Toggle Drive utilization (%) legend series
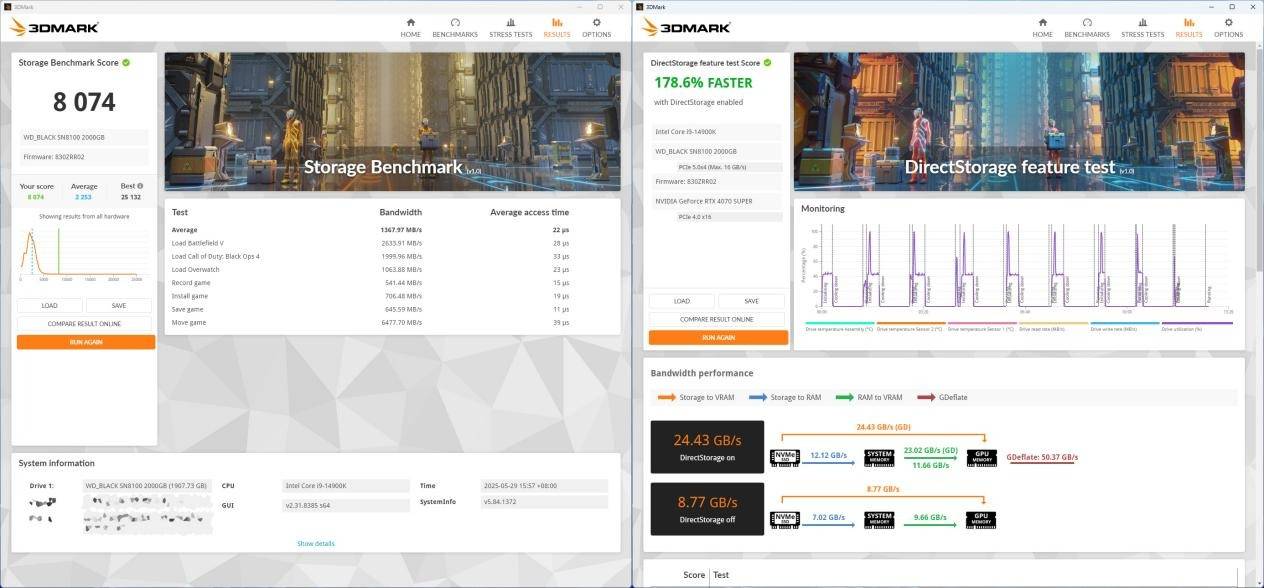Image resolution: width=1264 pixels, height=588 pixels. click(x=1196, y=327)
